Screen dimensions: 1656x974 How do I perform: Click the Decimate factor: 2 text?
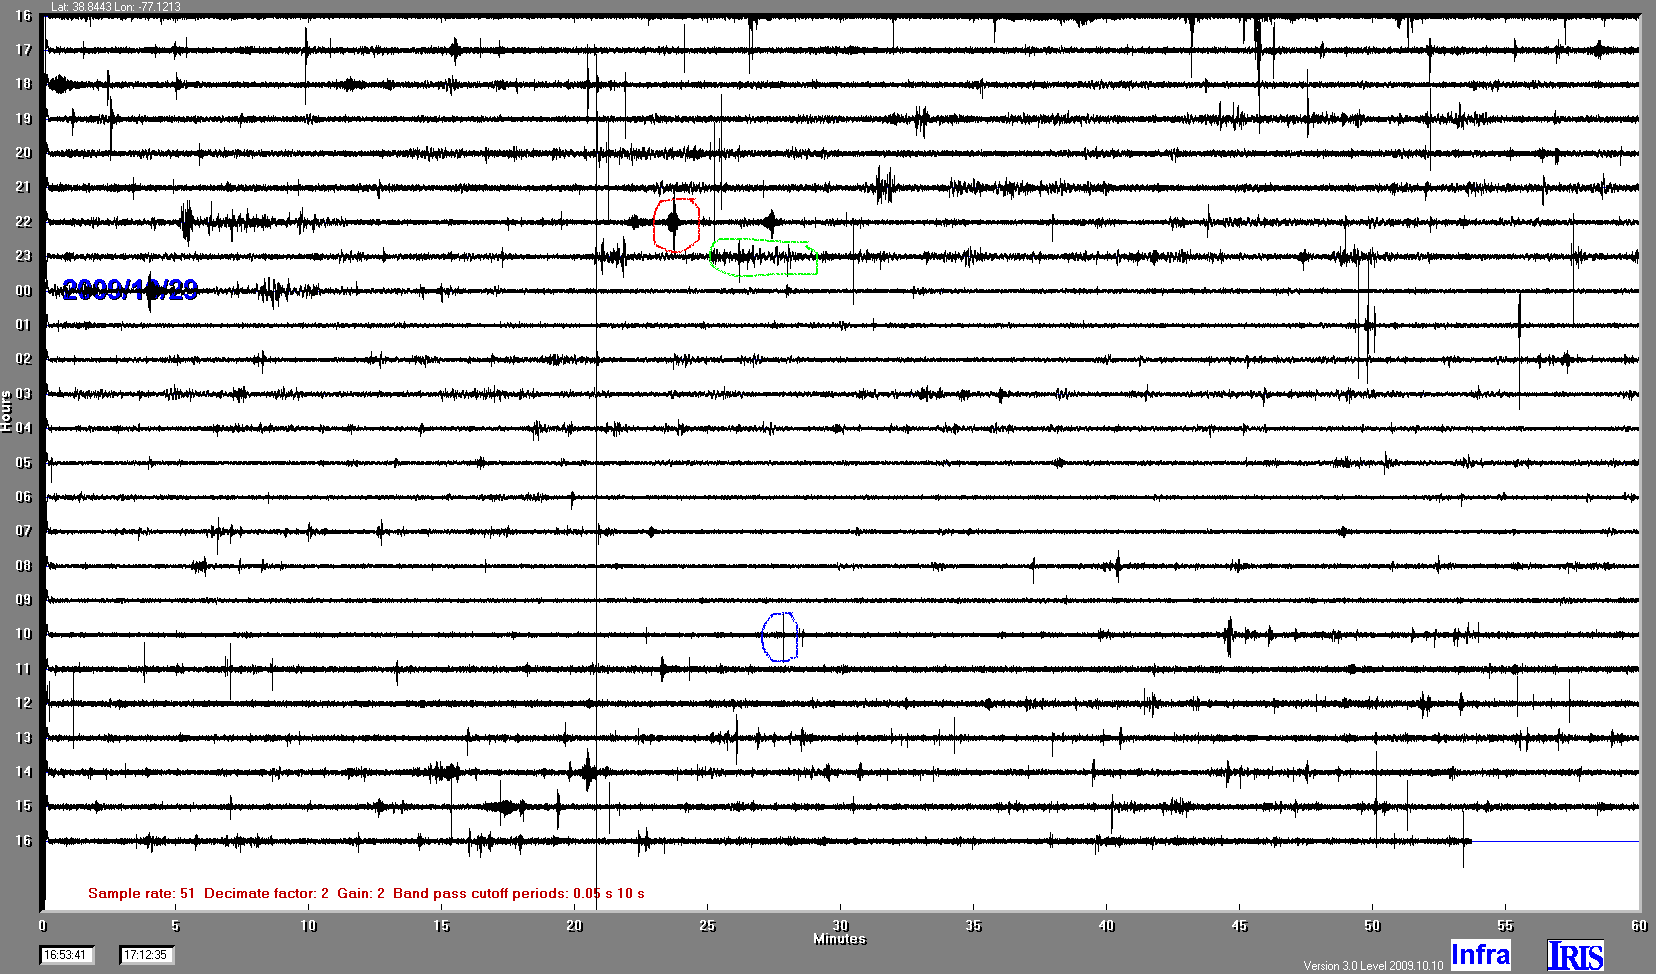pyautogui.click(x=266, y=893)
